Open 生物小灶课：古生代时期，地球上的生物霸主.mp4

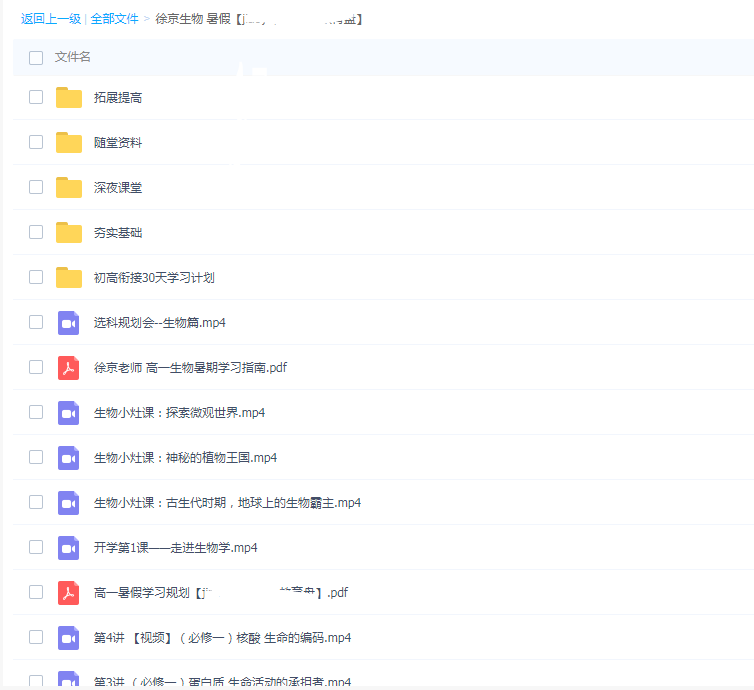coord(227,503)
